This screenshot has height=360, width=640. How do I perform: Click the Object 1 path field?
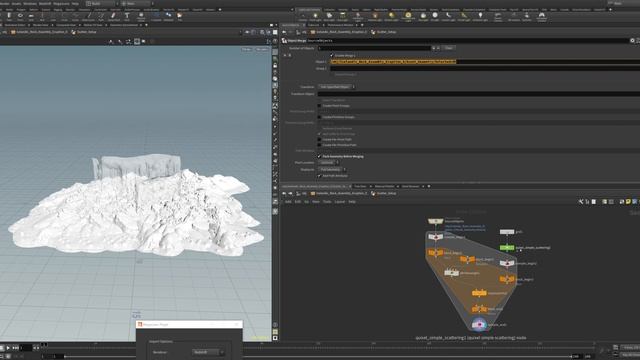click(x=485, y=62)
